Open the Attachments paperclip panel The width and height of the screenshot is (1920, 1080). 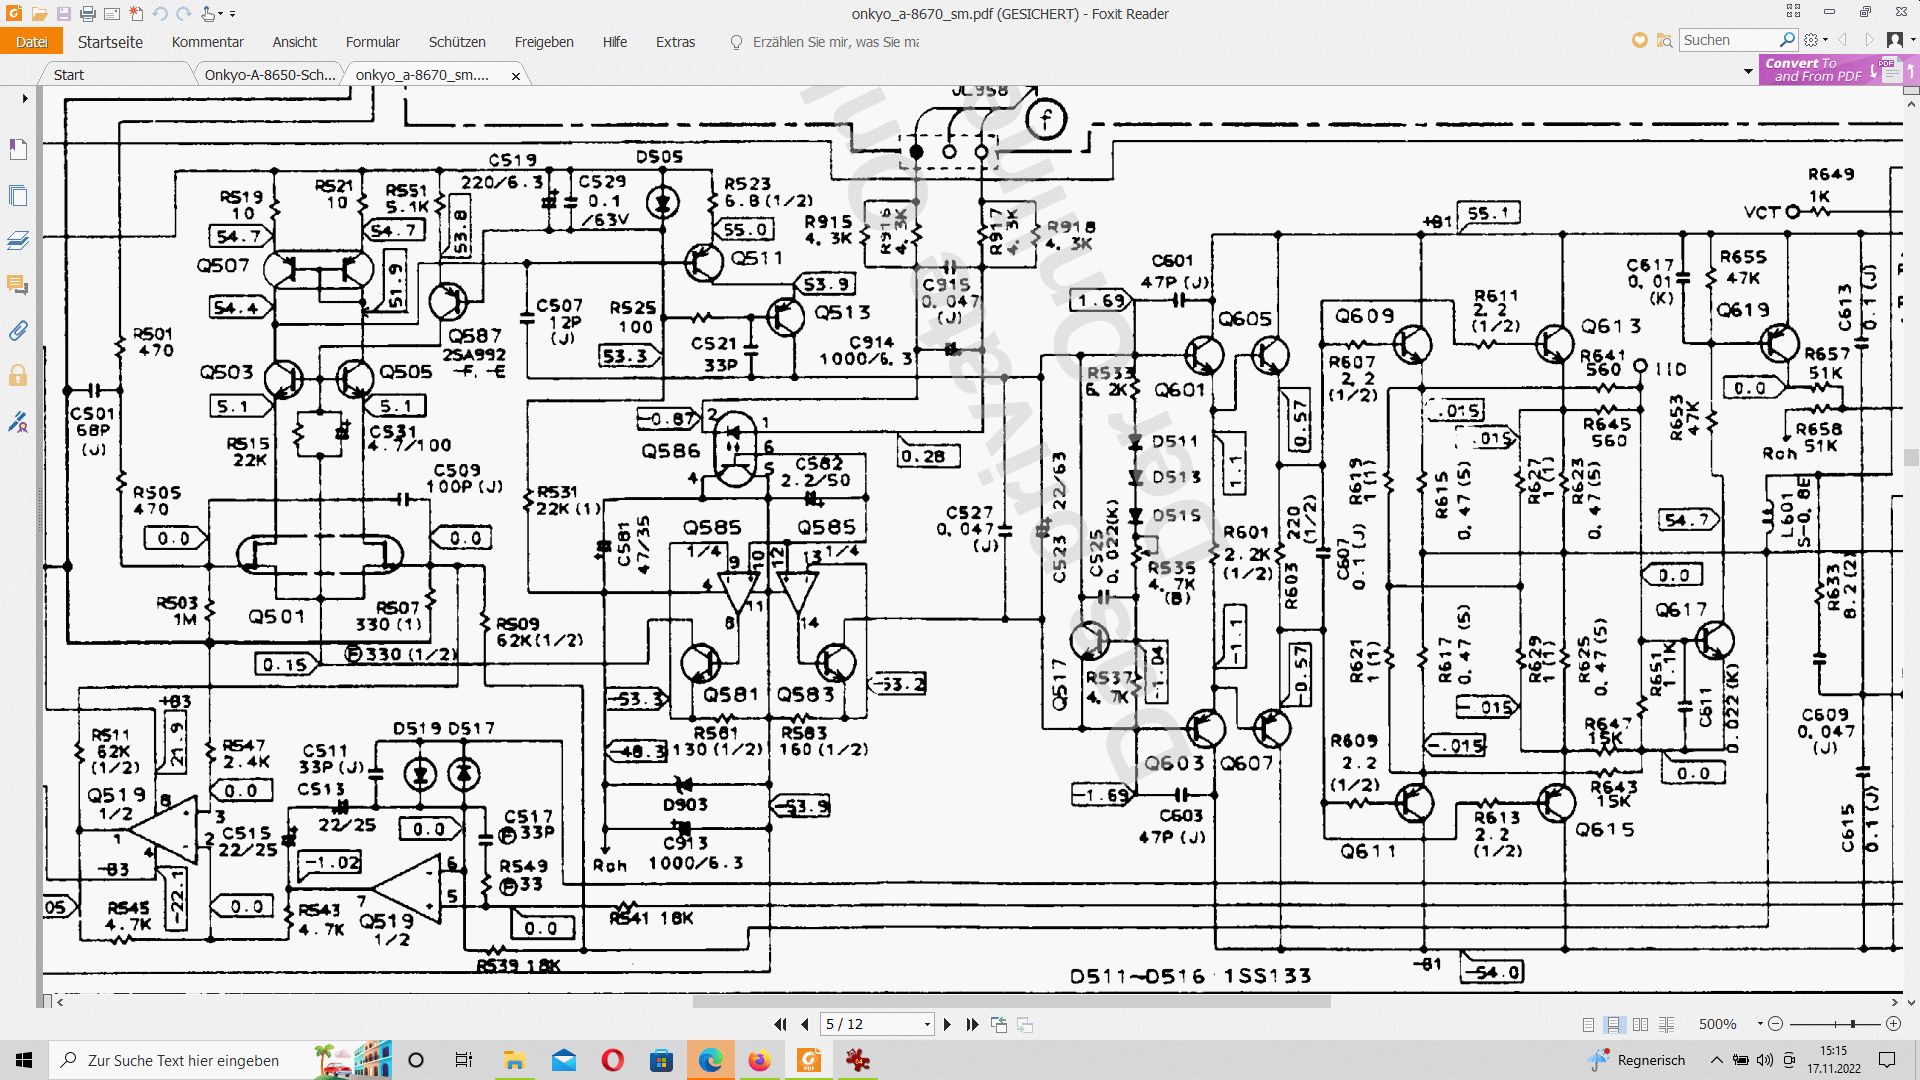(x=17, y=331)
